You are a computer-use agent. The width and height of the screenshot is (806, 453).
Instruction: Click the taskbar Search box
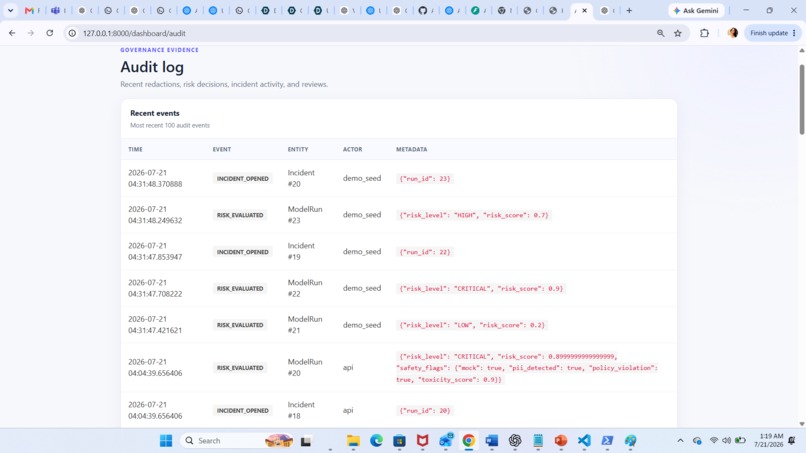pos(237,441)
